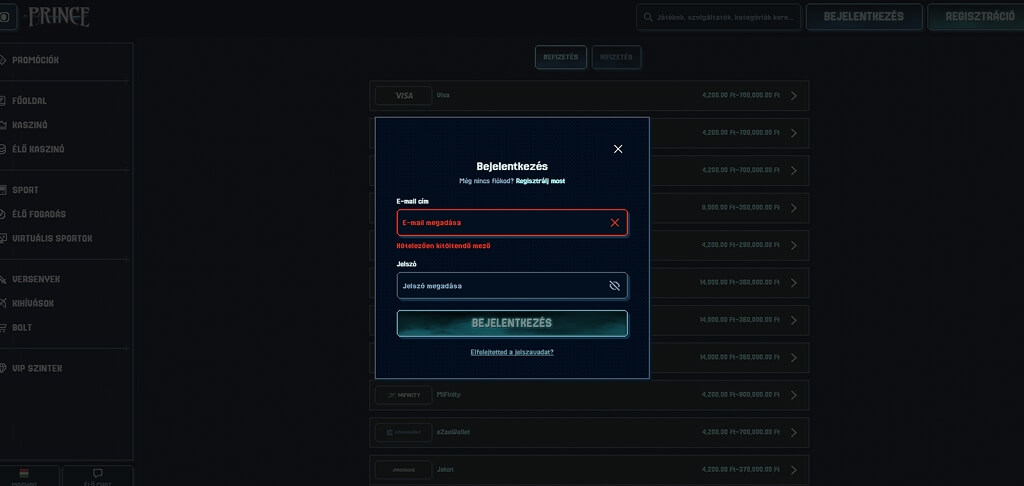Click the Sport calendar icon
Viewport: 1024px width, 486px height.
pyautogui.click(x=3, y=190)
